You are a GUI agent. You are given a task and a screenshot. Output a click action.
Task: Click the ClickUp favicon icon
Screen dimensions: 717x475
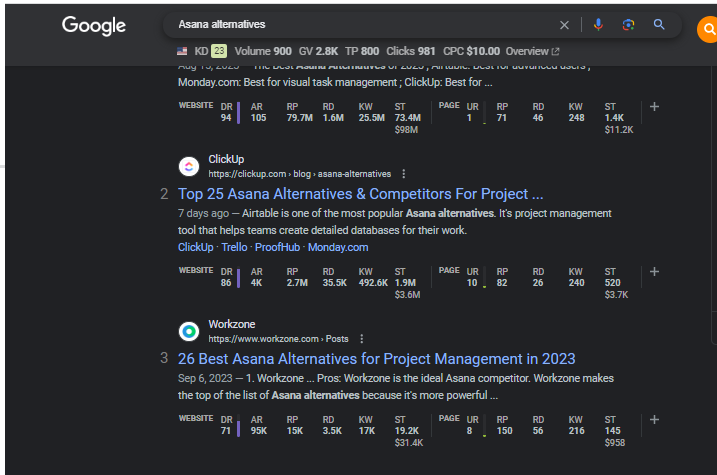pos(189,166)
